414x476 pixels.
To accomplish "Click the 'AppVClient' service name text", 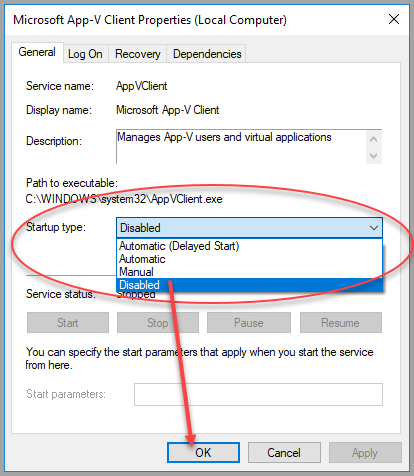I will [x=141, y=86].
